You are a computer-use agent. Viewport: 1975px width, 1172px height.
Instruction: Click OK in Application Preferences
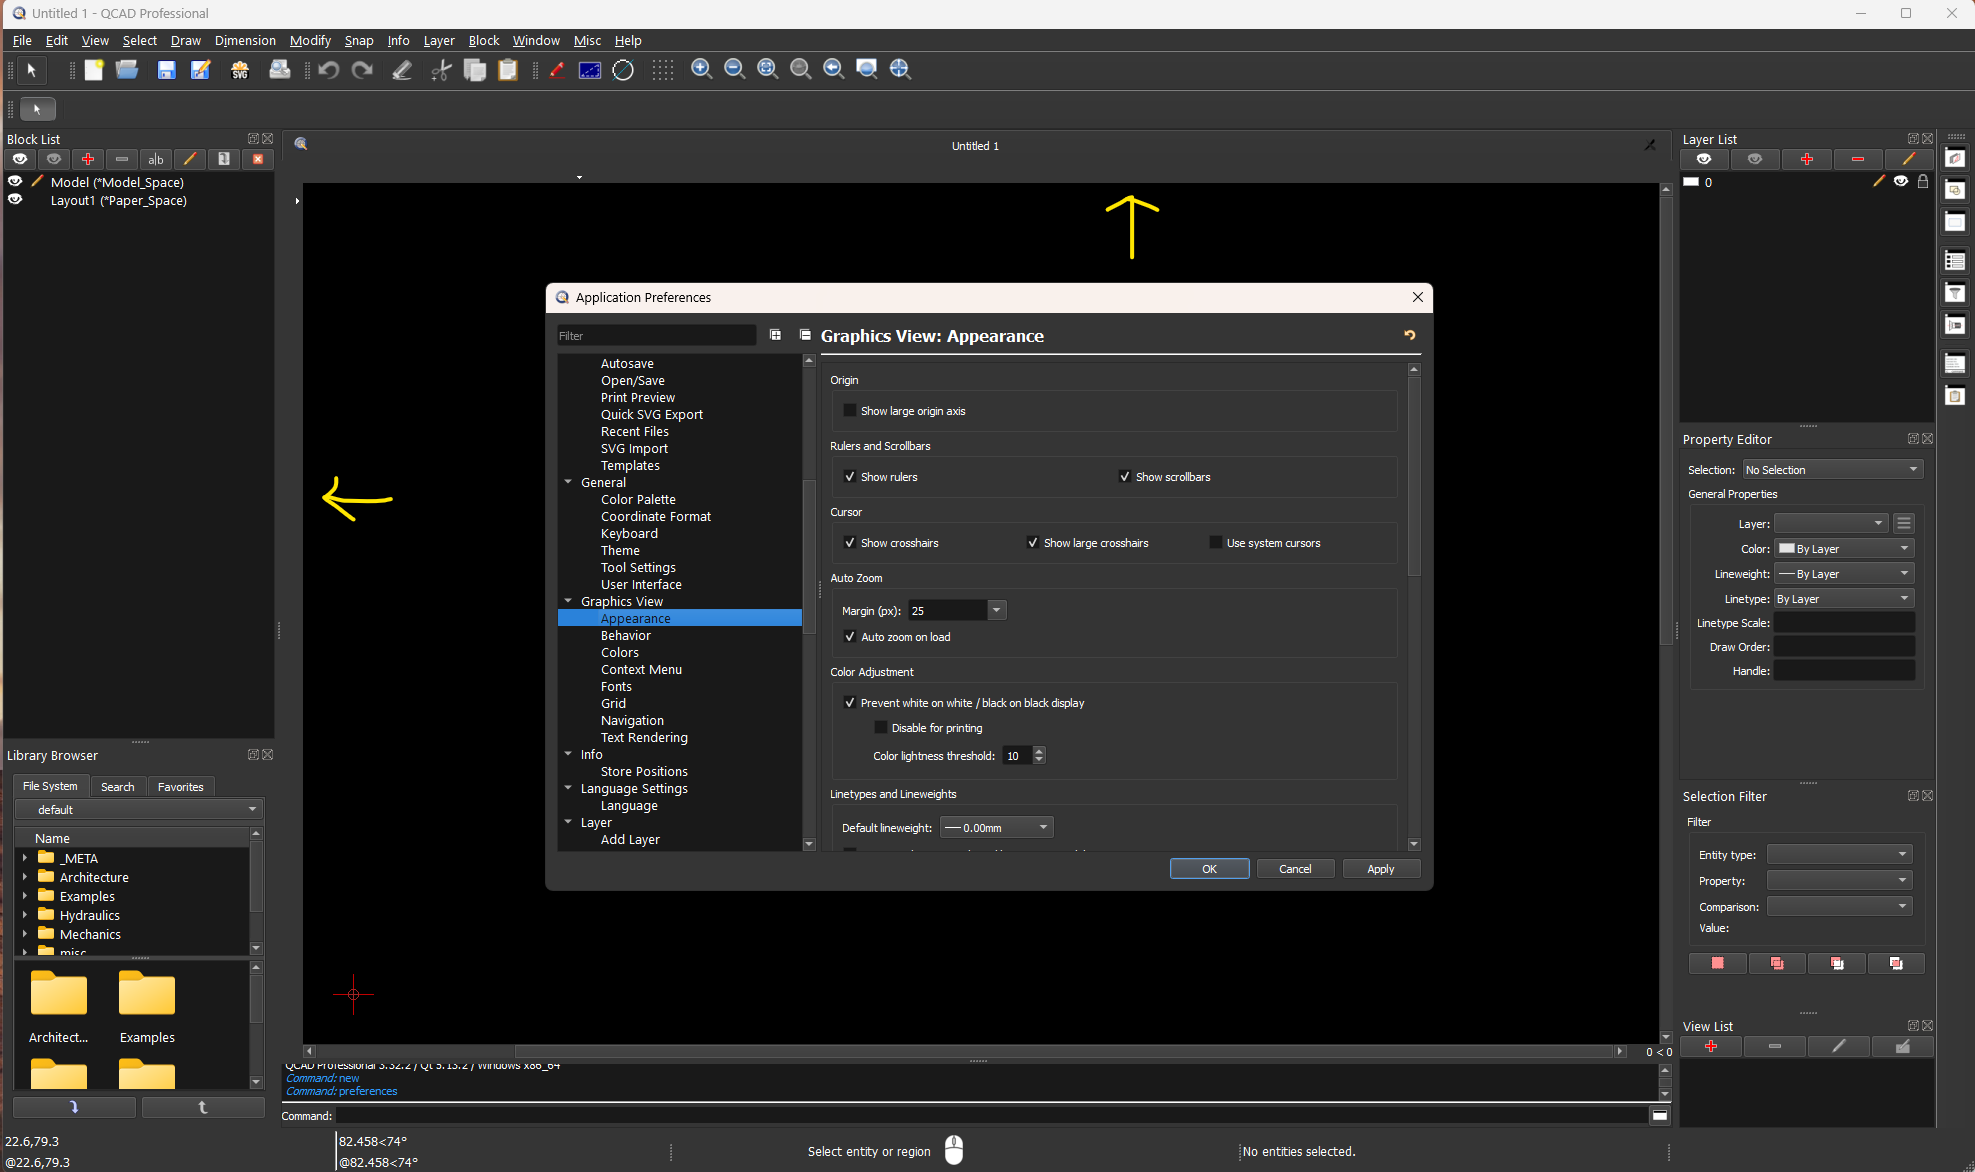pos(1209,869)
